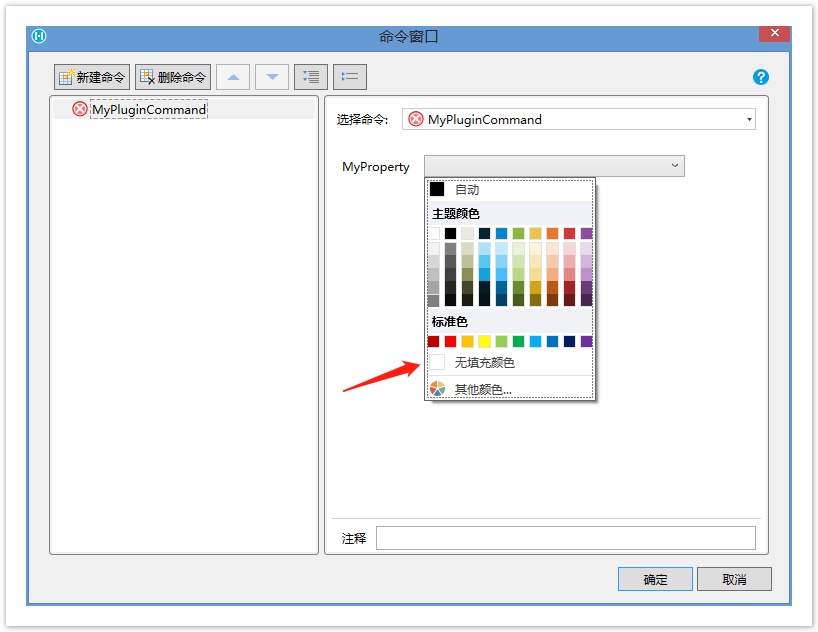Pick the black theme color swatch

450,233
